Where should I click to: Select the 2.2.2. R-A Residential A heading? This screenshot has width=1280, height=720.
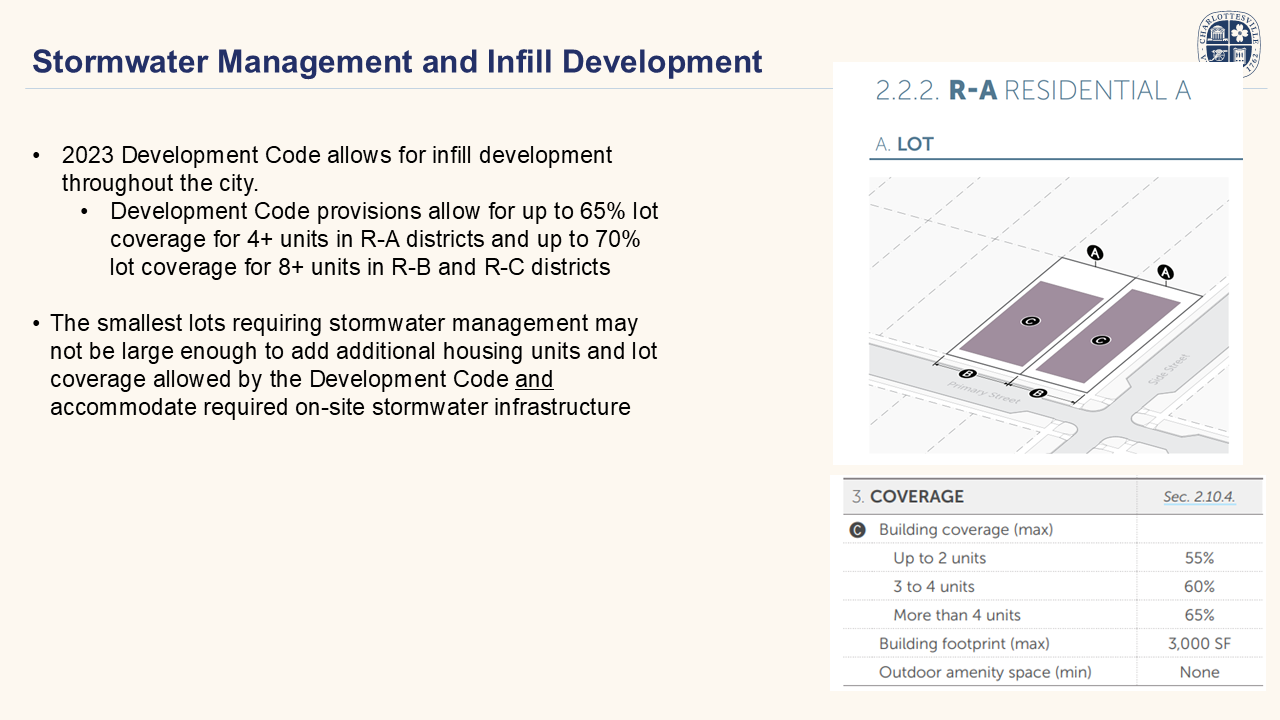pos(1033,90)
